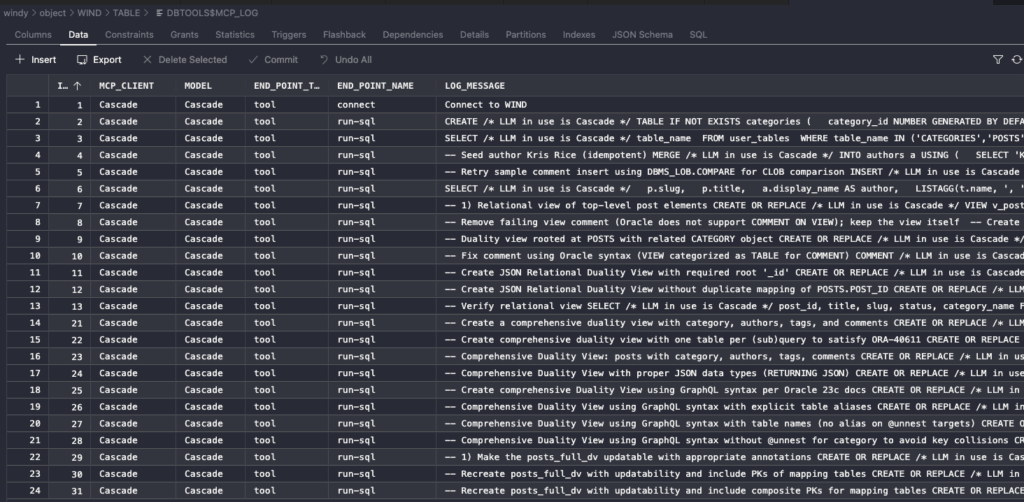
Task: Click the table icon beside DBTOOLS$MCP_LOG
Action: (x=159, y=12)
